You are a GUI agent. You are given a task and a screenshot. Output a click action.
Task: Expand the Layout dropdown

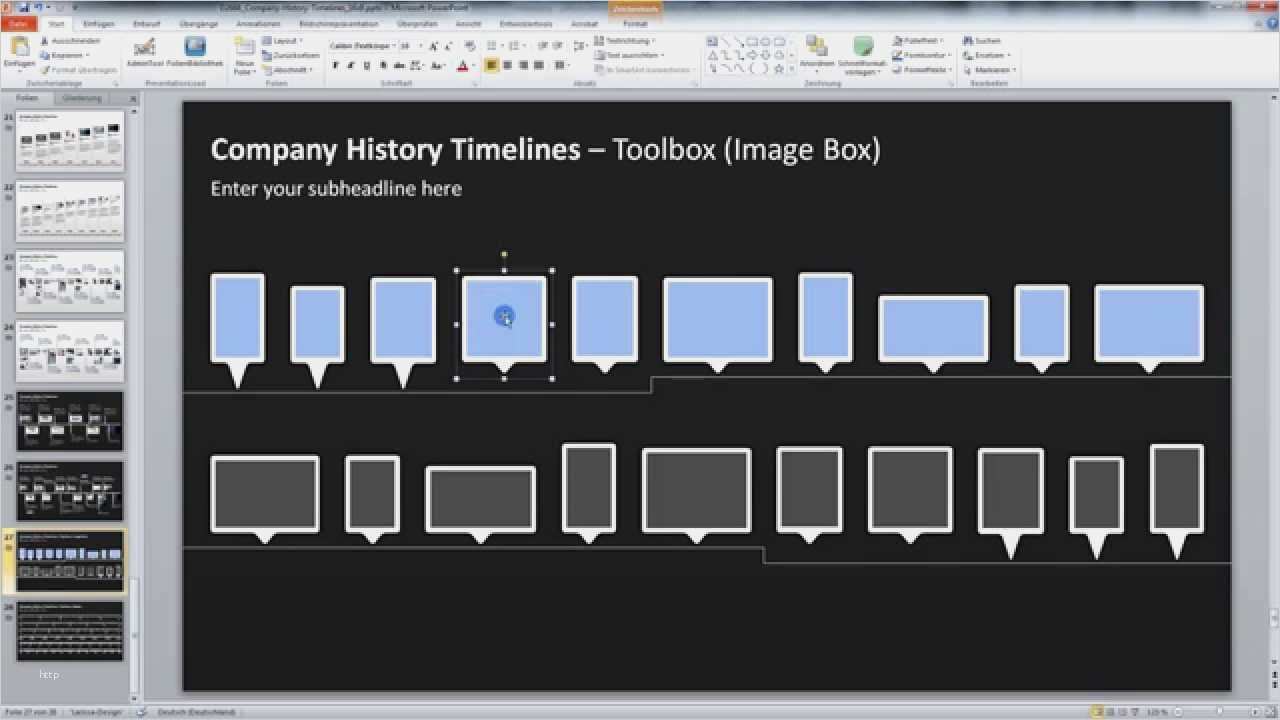(x=285, y=41)
